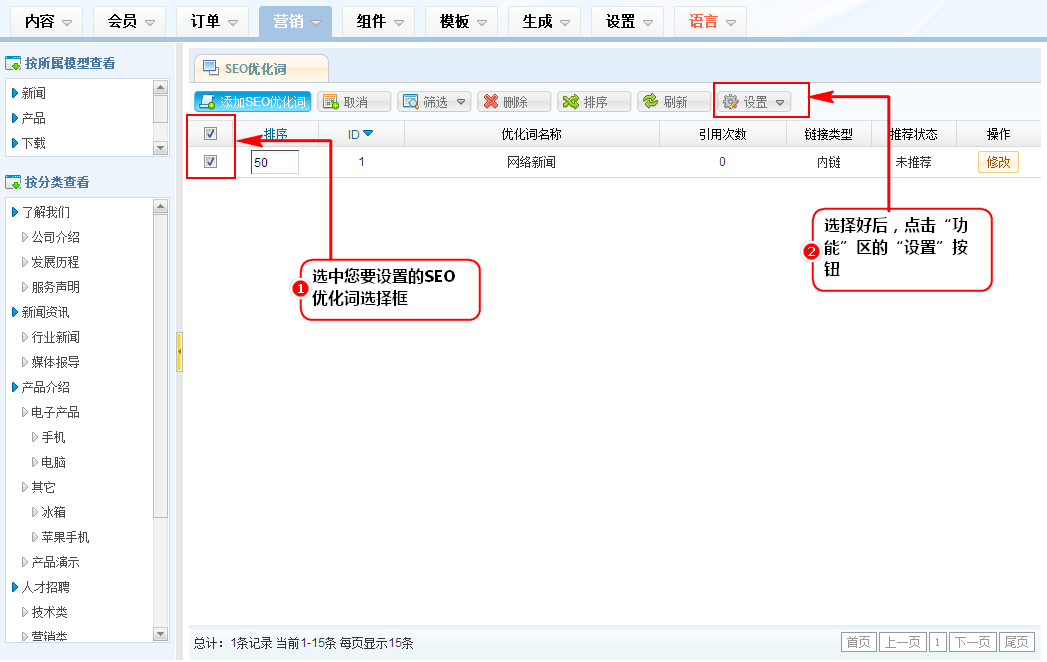Click the sidebar collapse handle
The height and width of the screenshot is (662, 1047).
pos(179,352)
